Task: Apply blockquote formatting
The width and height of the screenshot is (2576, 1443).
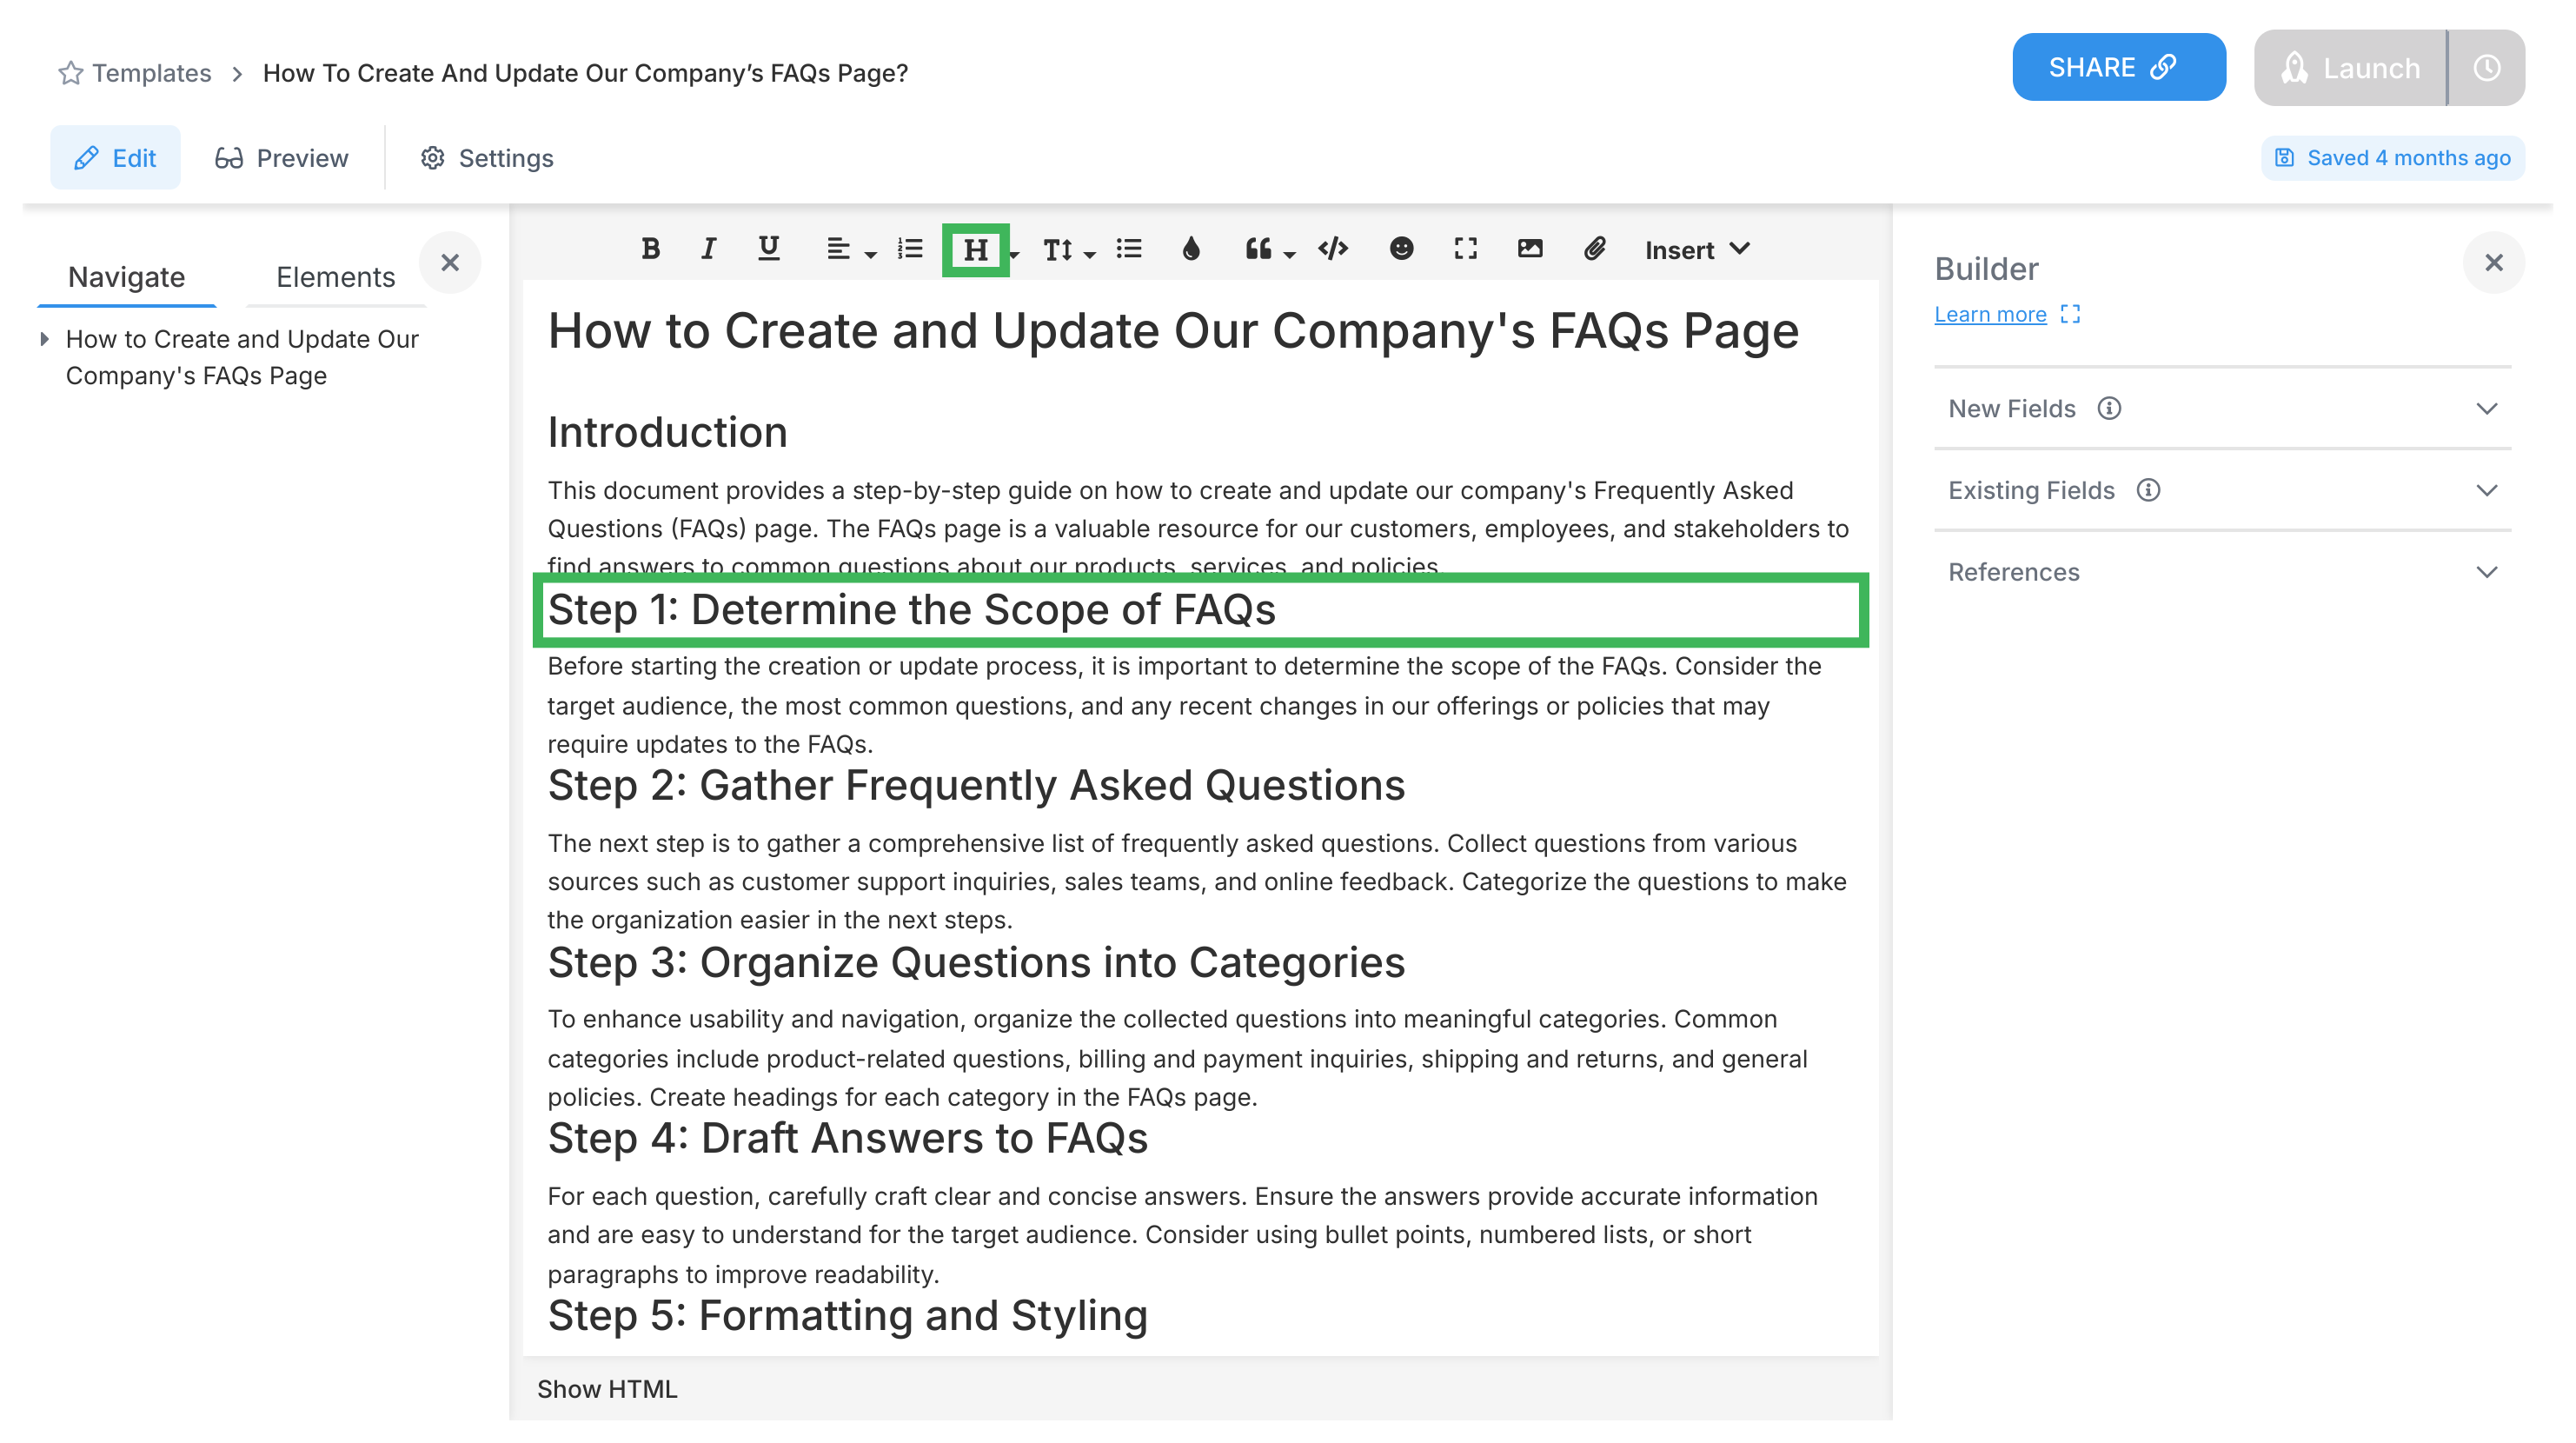Action: pyautogui.click(x=1259, y=250)
